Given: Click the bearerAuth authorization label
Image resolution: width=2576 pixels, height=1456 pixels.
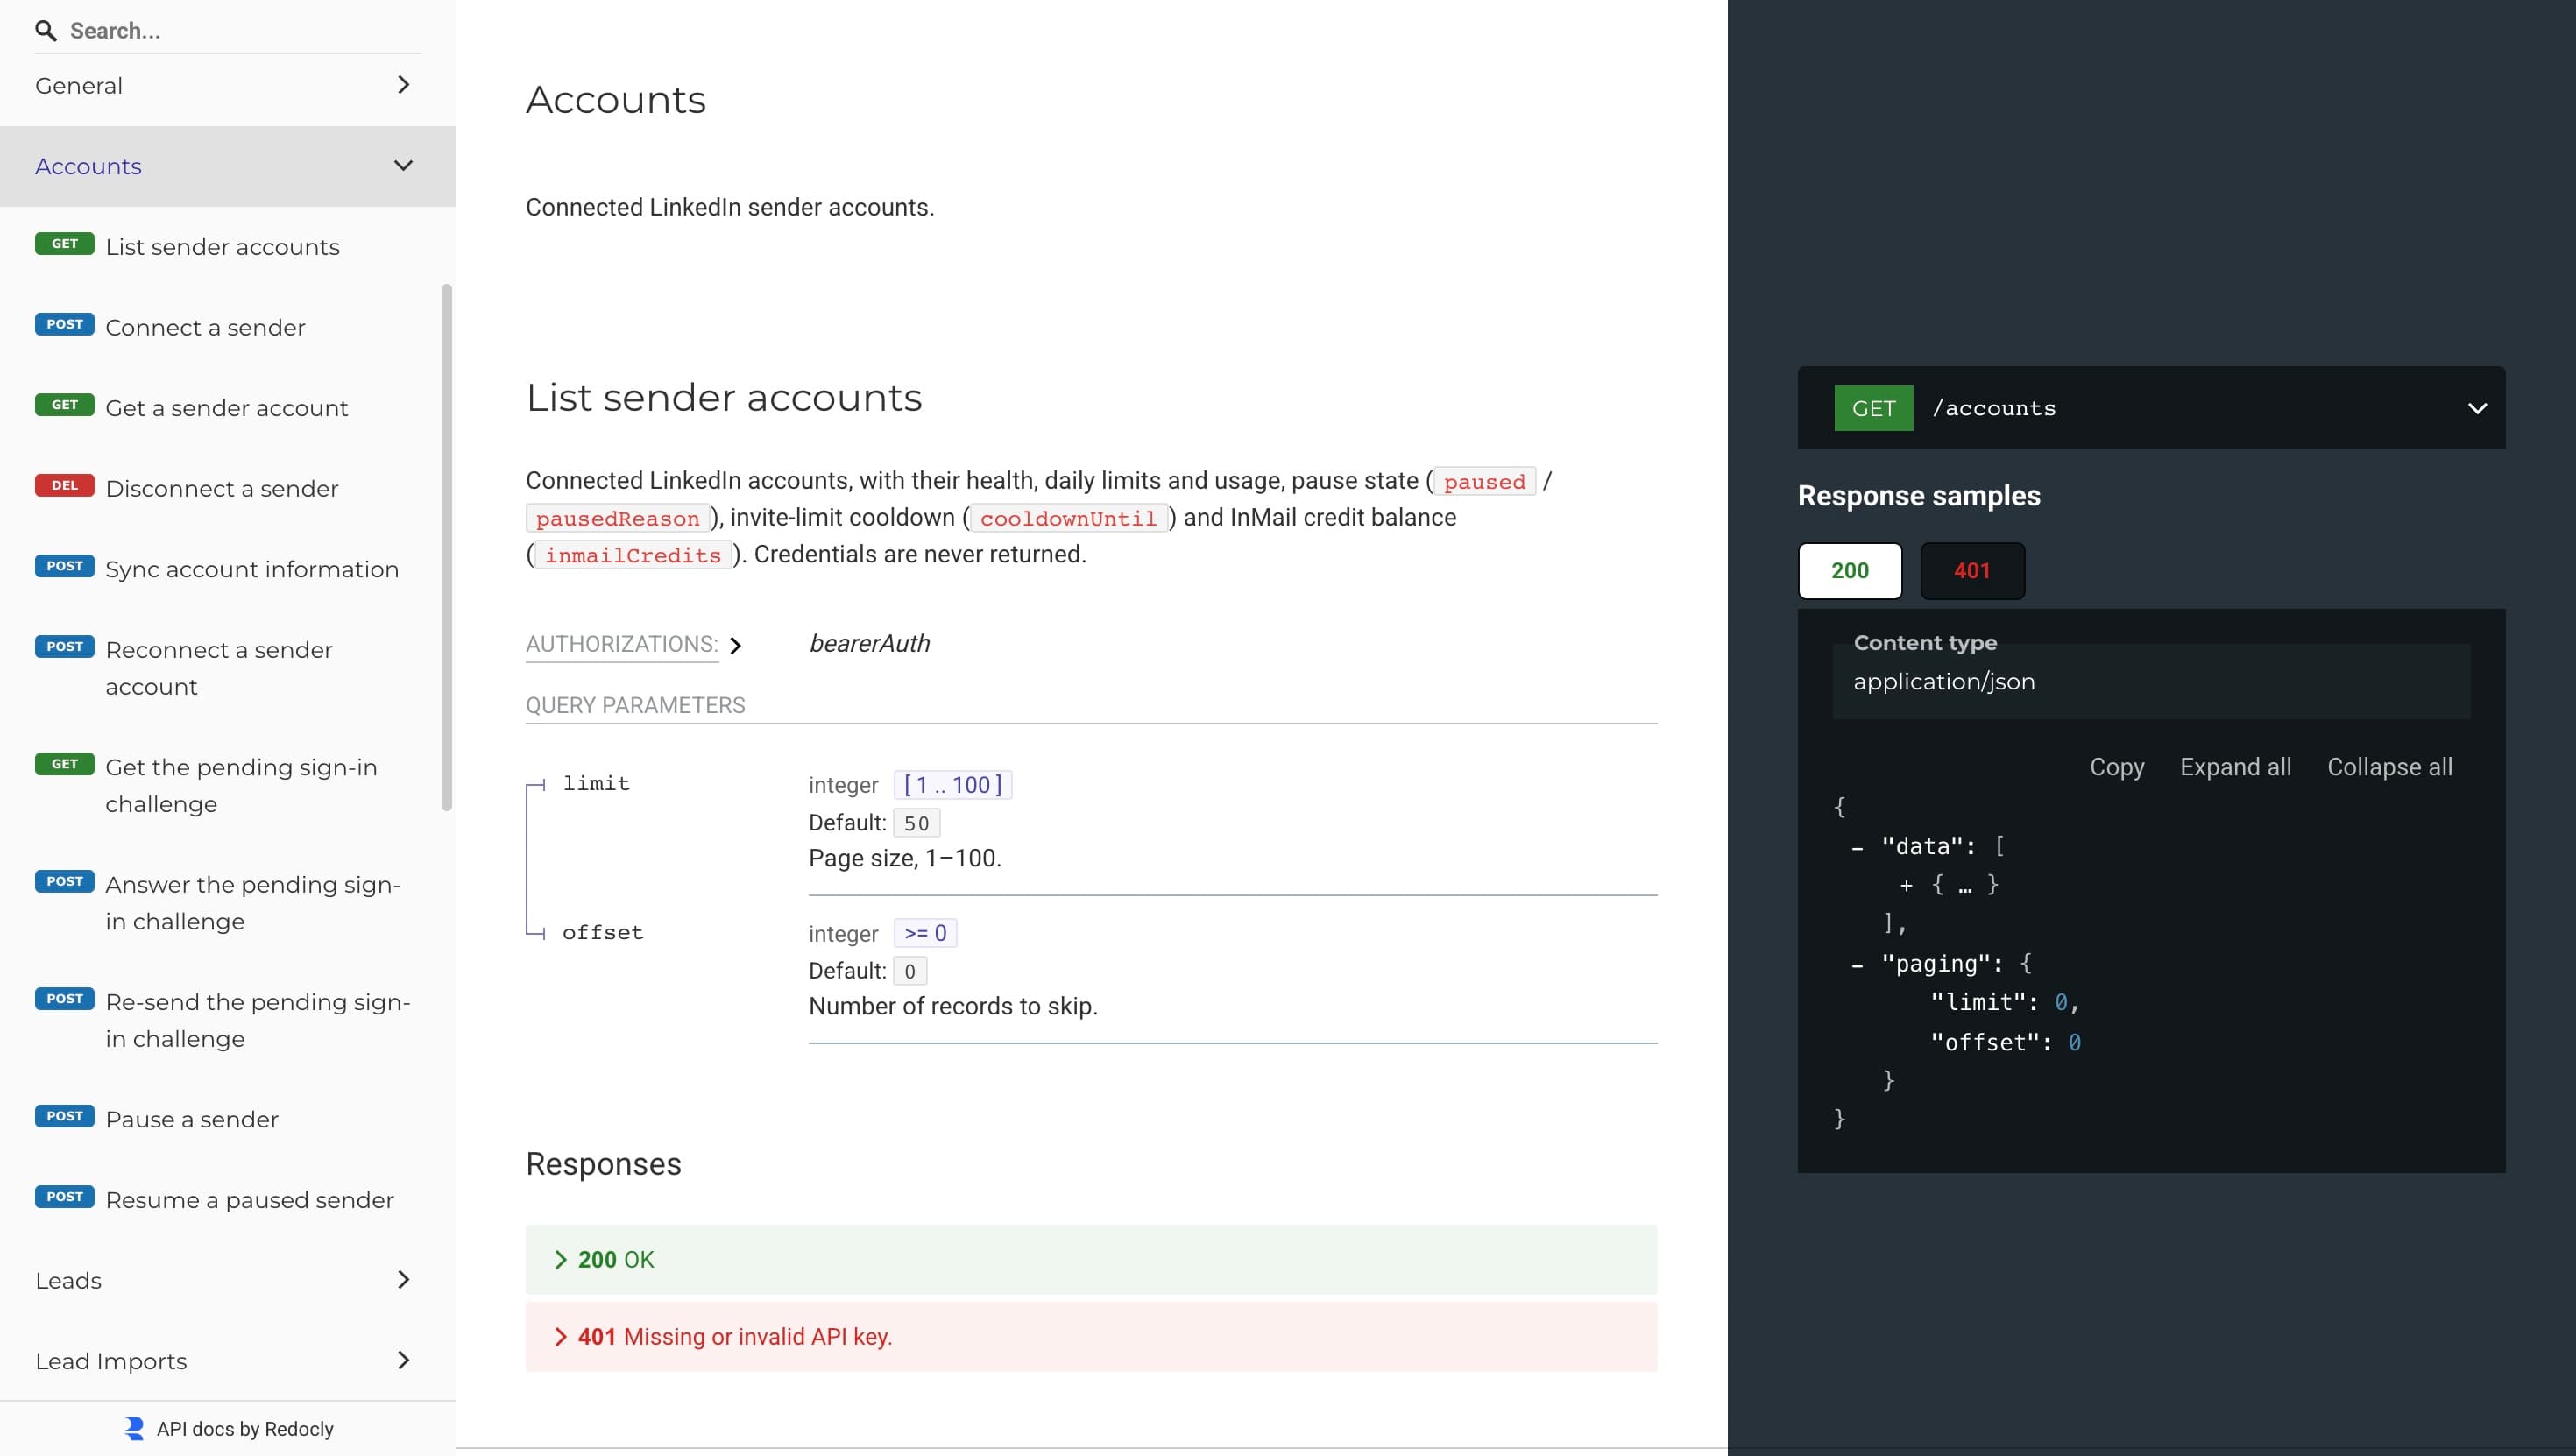Looking at the screenshot, I should click(x=870, y=643).
